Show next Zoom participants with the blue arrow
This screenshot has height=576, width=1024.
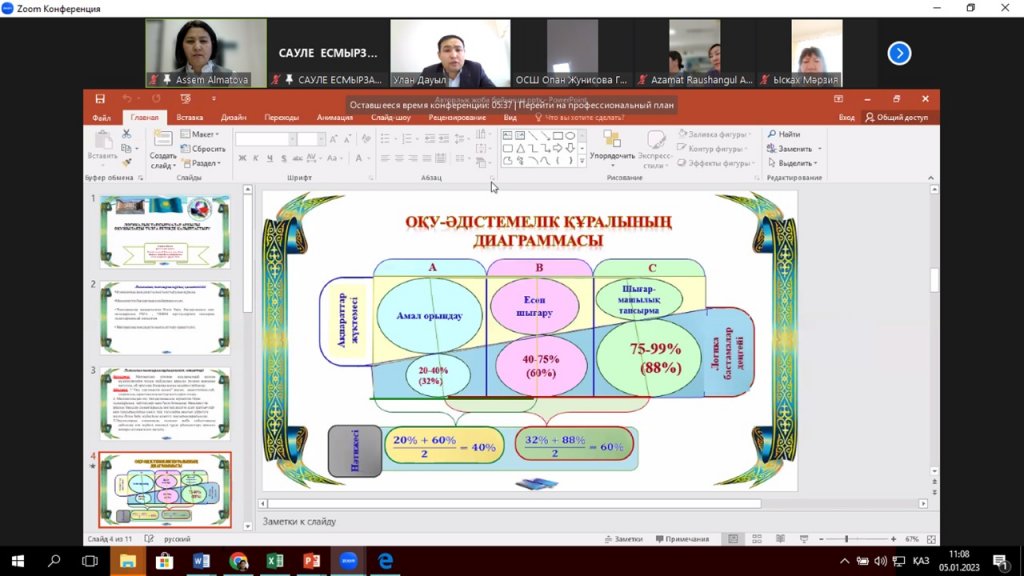(899, 53)
